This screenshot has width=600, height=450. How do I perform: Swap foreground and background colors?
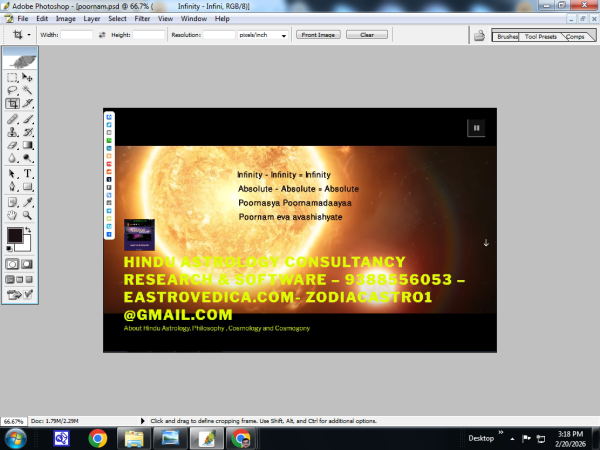(29, 230)
